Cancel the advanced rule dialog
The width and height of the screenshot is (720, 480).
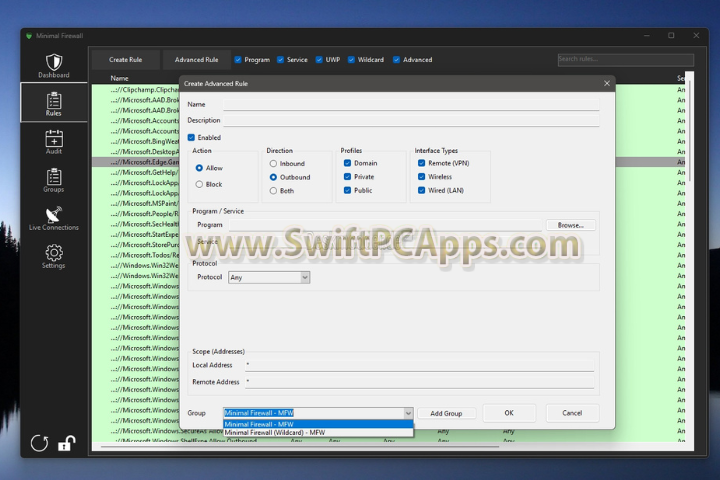click(572, 413)
